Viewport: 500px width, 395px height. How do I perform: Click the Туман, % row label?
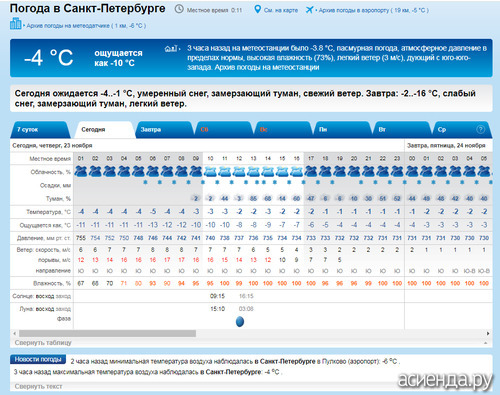(58, 199)
